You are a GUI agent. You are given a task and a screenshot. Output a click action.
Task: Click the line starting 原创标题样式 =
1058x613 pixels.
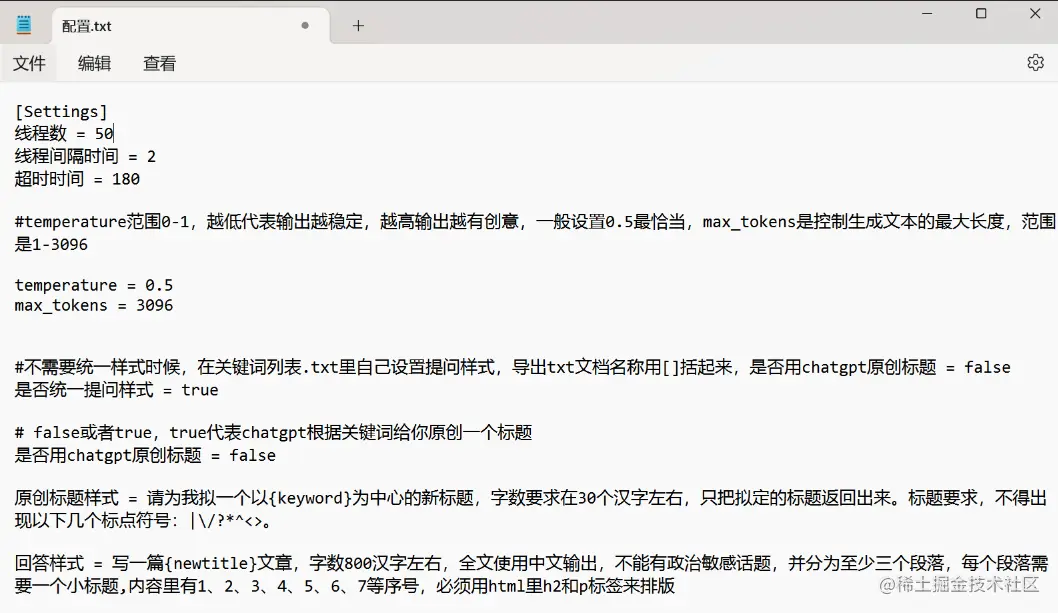(530, 498)
